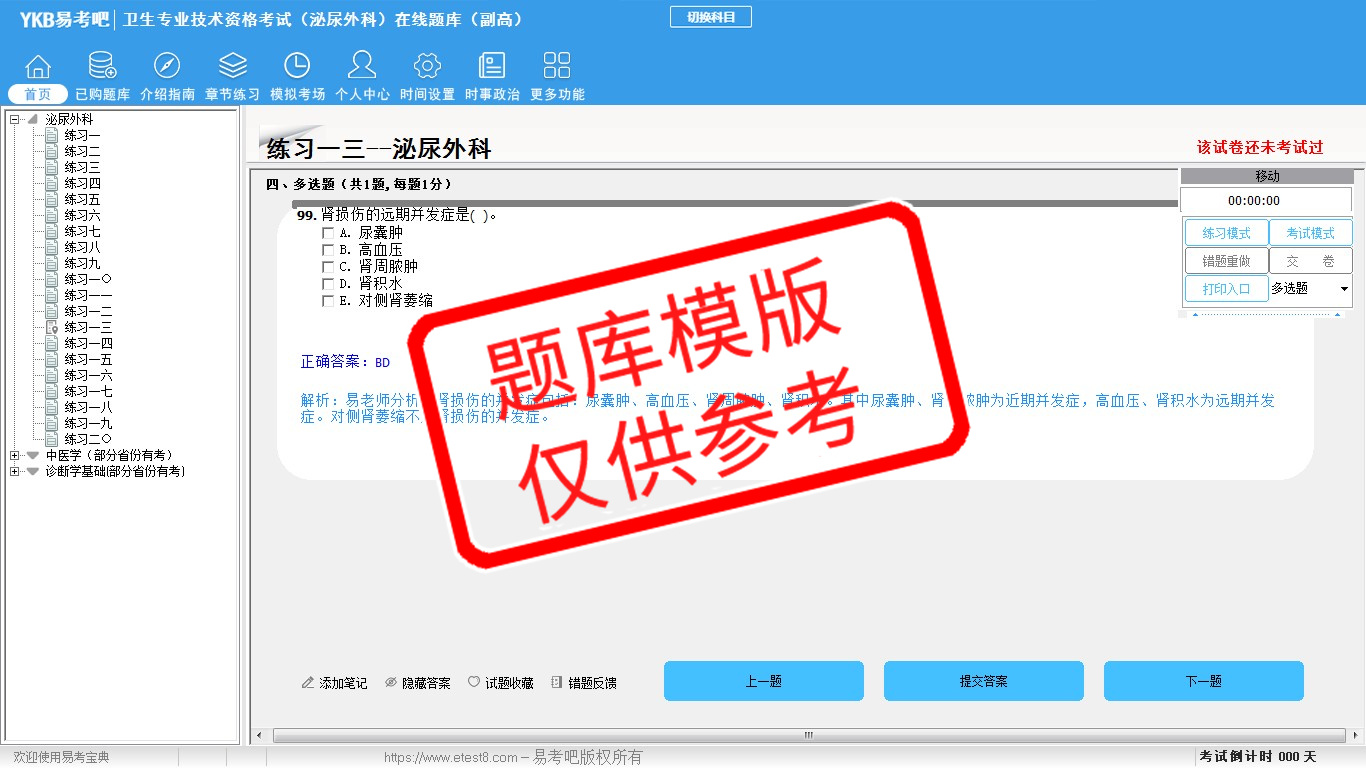1366x768 pixels.
Task: Open 时事政治 news icon
Action: [x=492, y=67]
